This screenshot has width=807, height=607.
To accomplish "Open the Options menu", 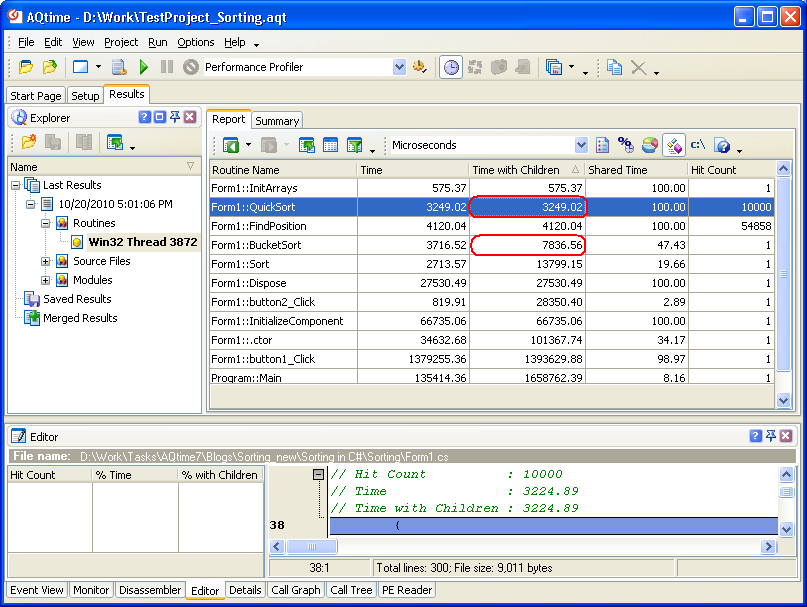I will (x=196, y=42).
